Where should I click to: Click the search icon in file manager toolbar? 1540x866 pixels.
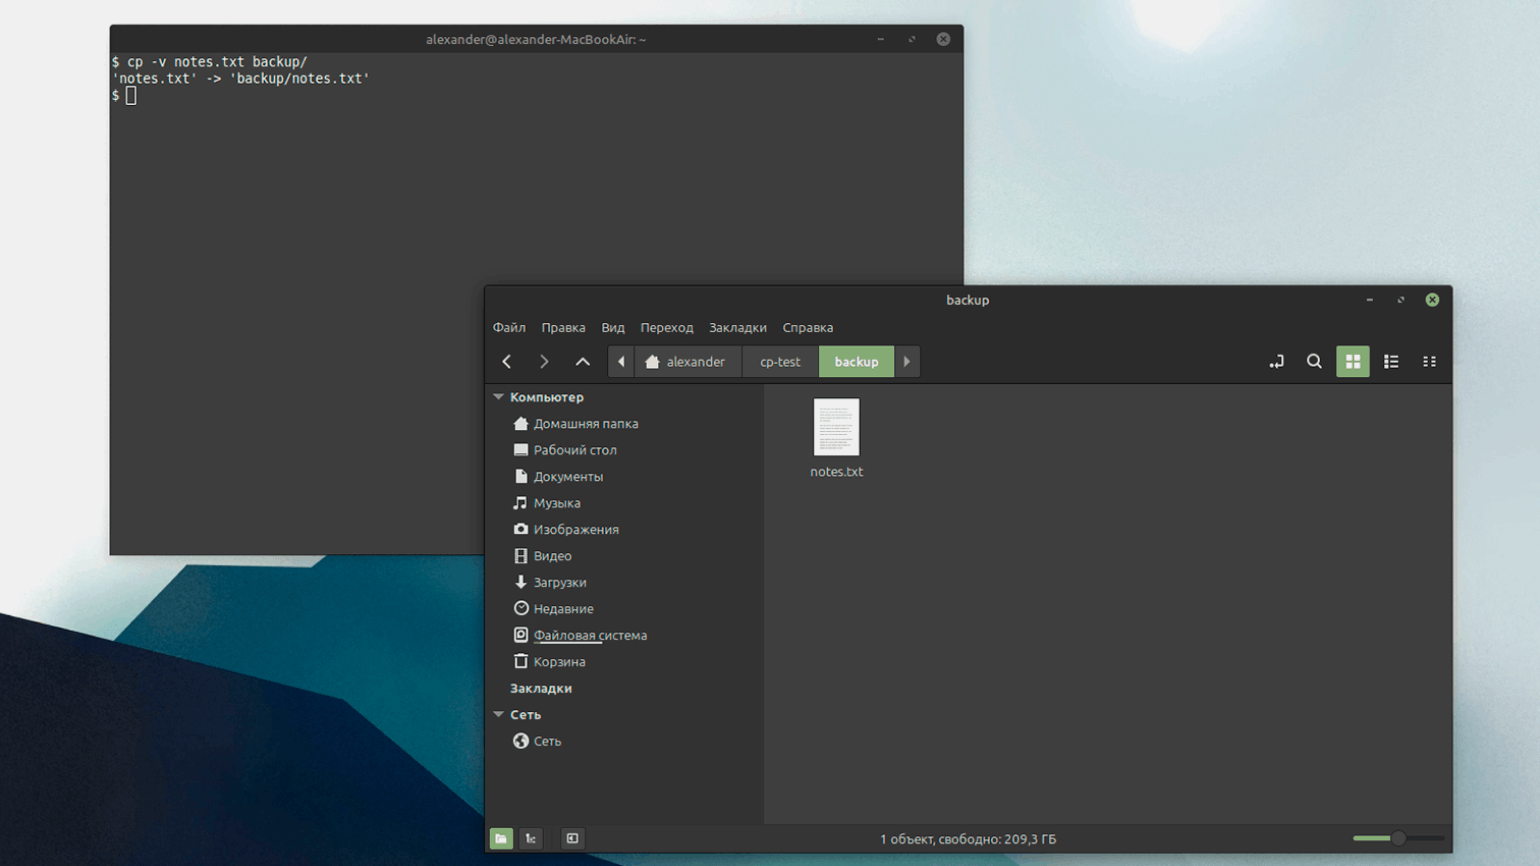1314,362
